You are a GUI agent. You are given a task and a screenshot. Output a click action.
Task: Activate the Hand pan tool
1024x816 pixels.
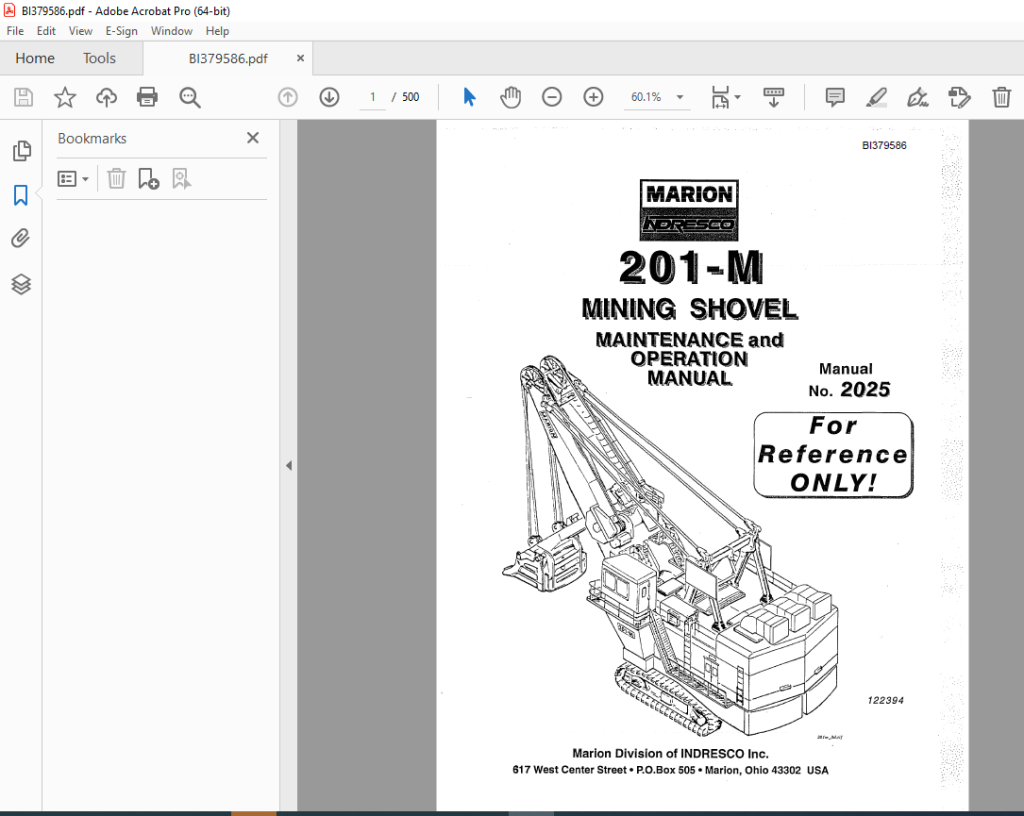(x=510, y=97)
